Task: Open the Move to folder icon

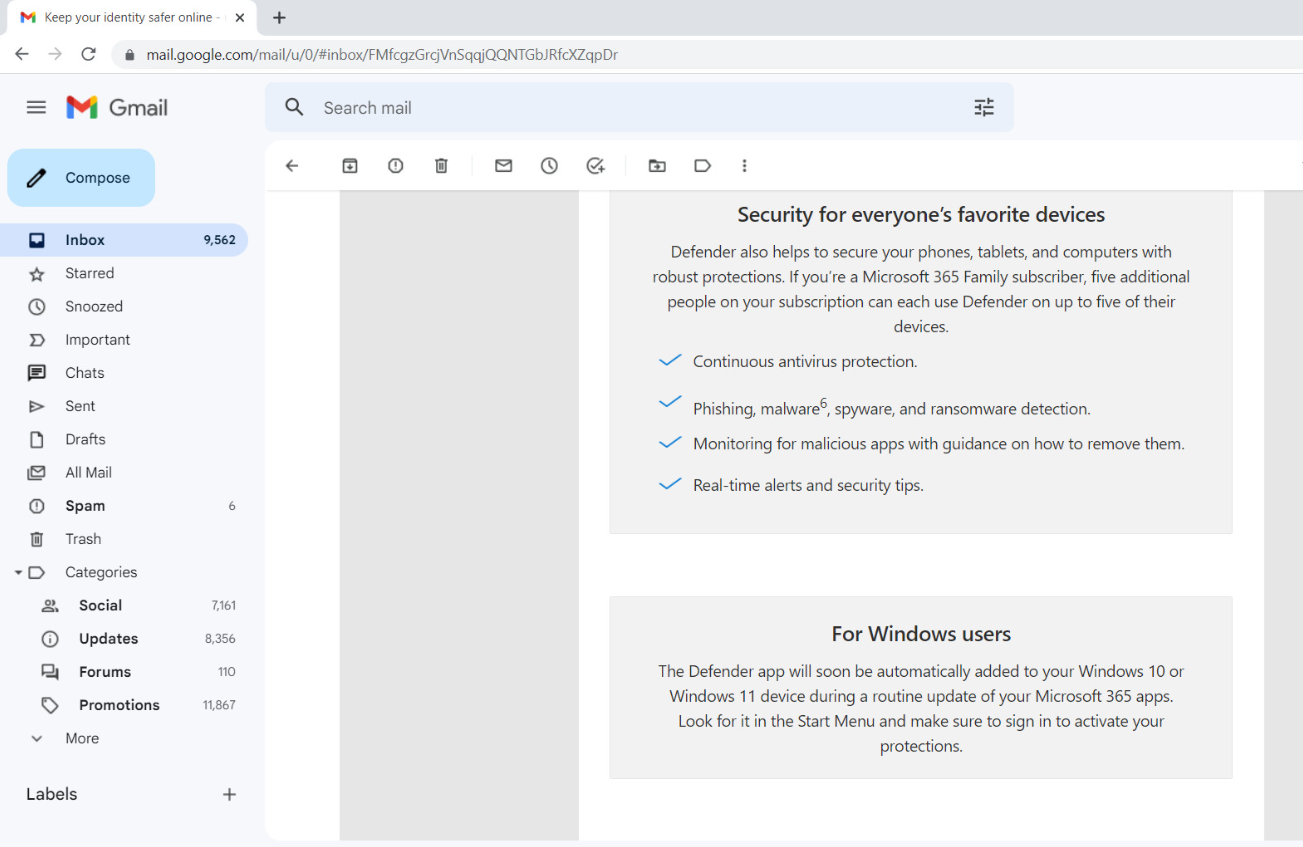Action: (x=657, y=166)
